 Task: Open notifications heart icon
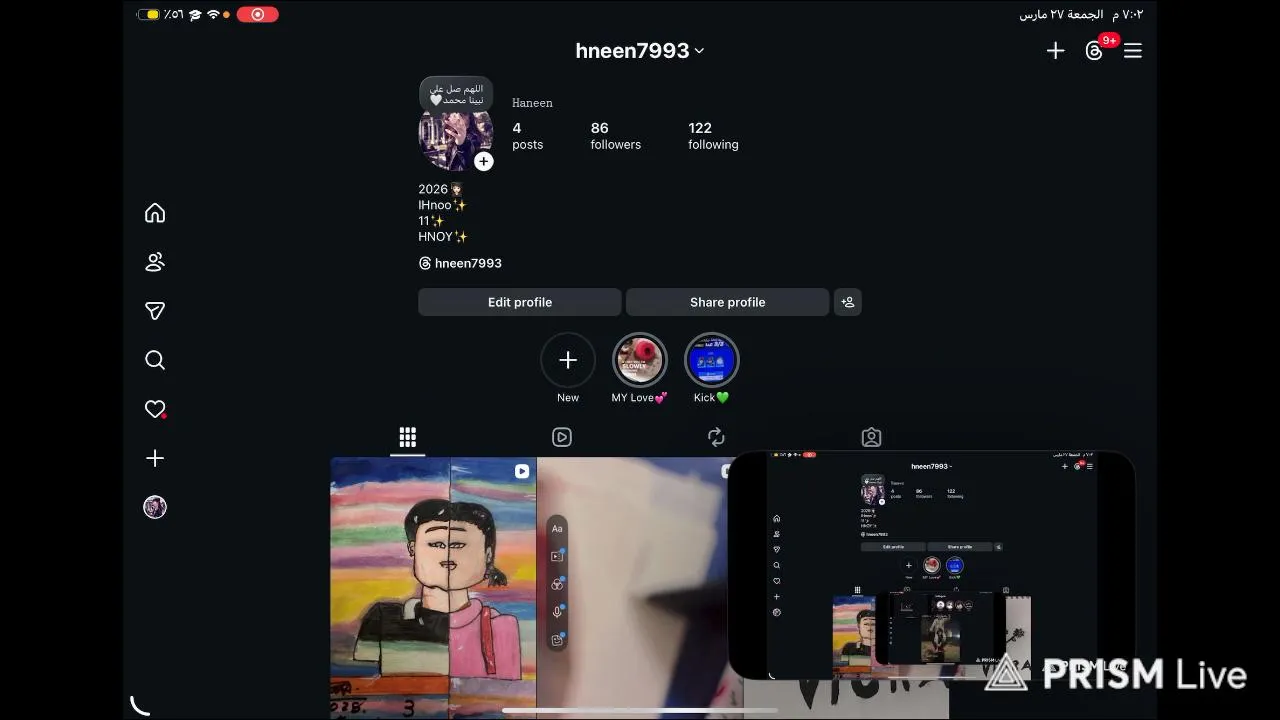[155, 409]
